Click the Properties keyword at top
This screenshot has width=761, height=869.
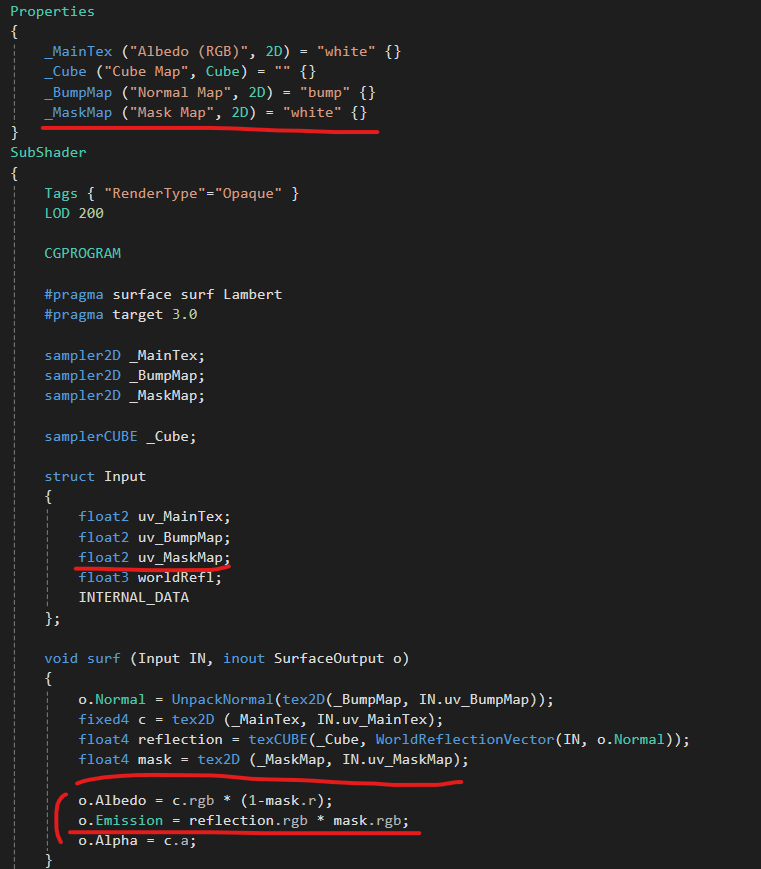coord(52,12)
